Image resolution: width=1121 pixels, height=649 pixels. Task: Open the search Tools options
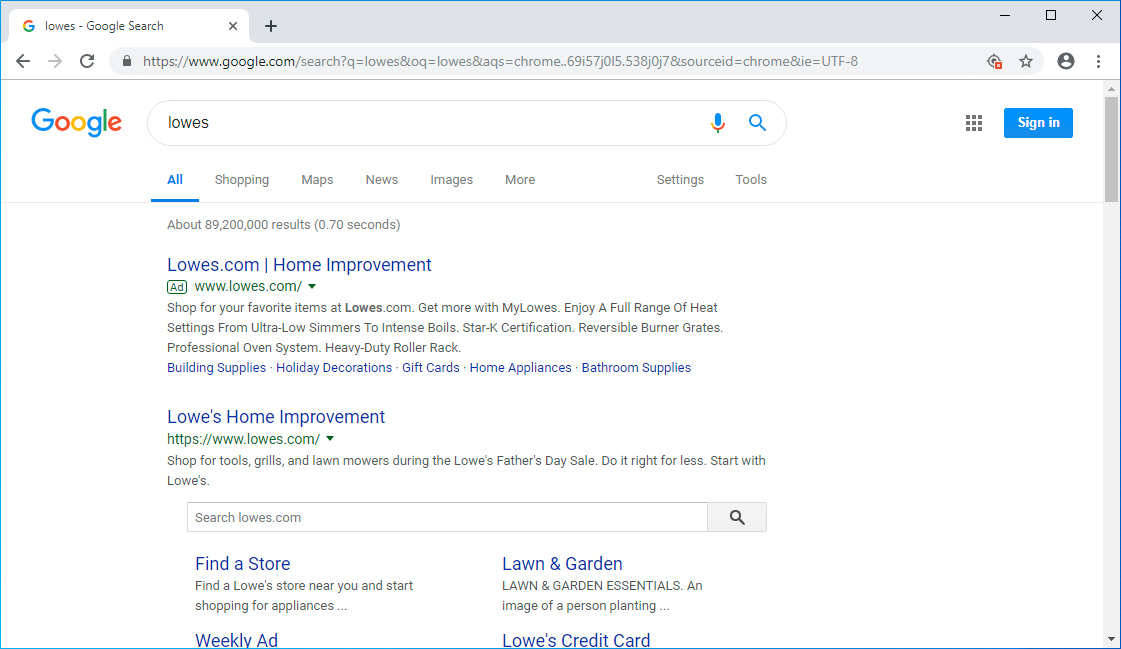pyautogui.click(x=751, y=180)
